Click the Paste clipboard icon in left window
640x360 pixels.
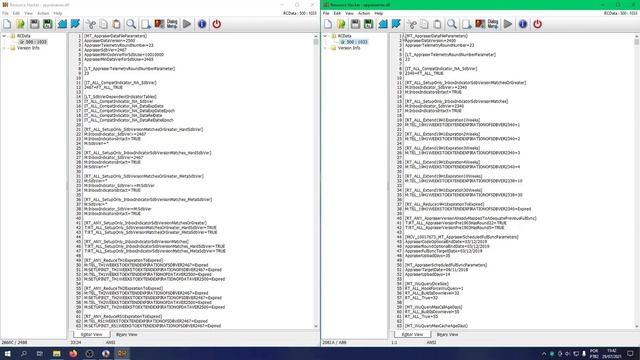(x=117, y=24)
